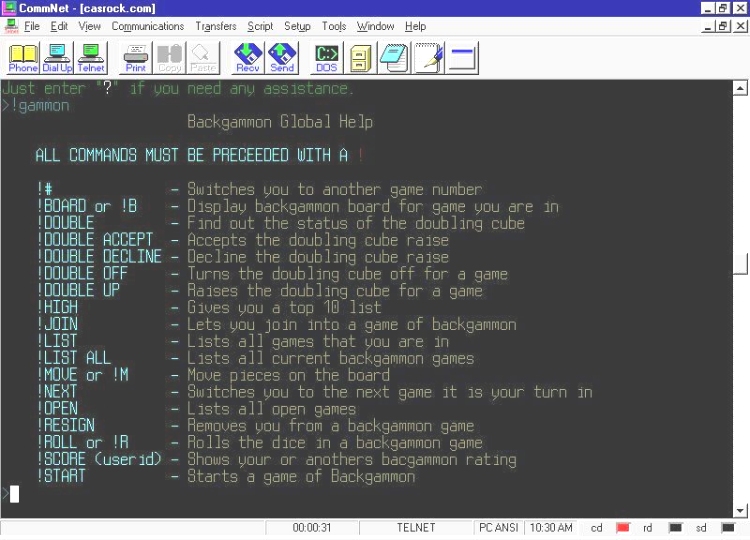Open the Communications menu

point(148,26)
